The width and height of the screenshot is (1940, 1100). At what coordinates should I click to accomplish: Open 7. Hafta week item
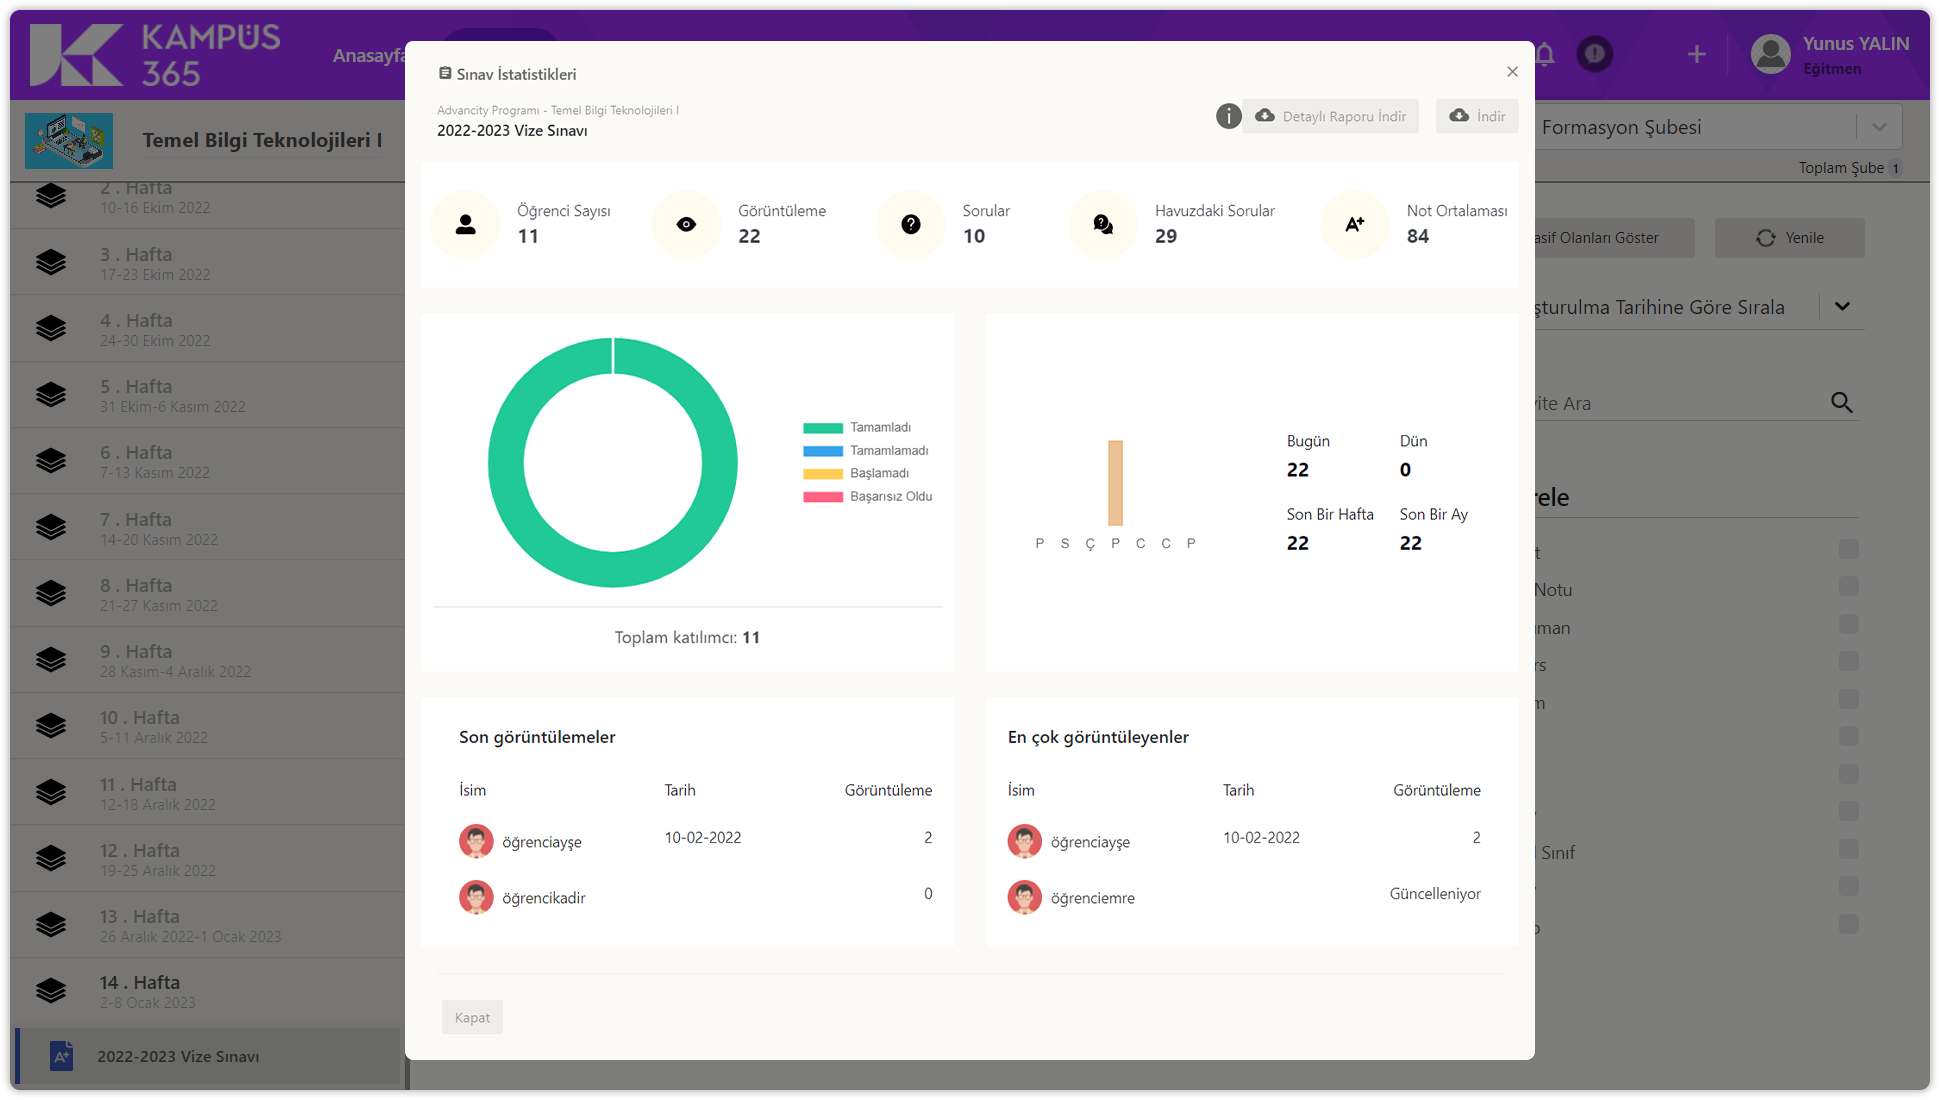click(x=136, y=528)
